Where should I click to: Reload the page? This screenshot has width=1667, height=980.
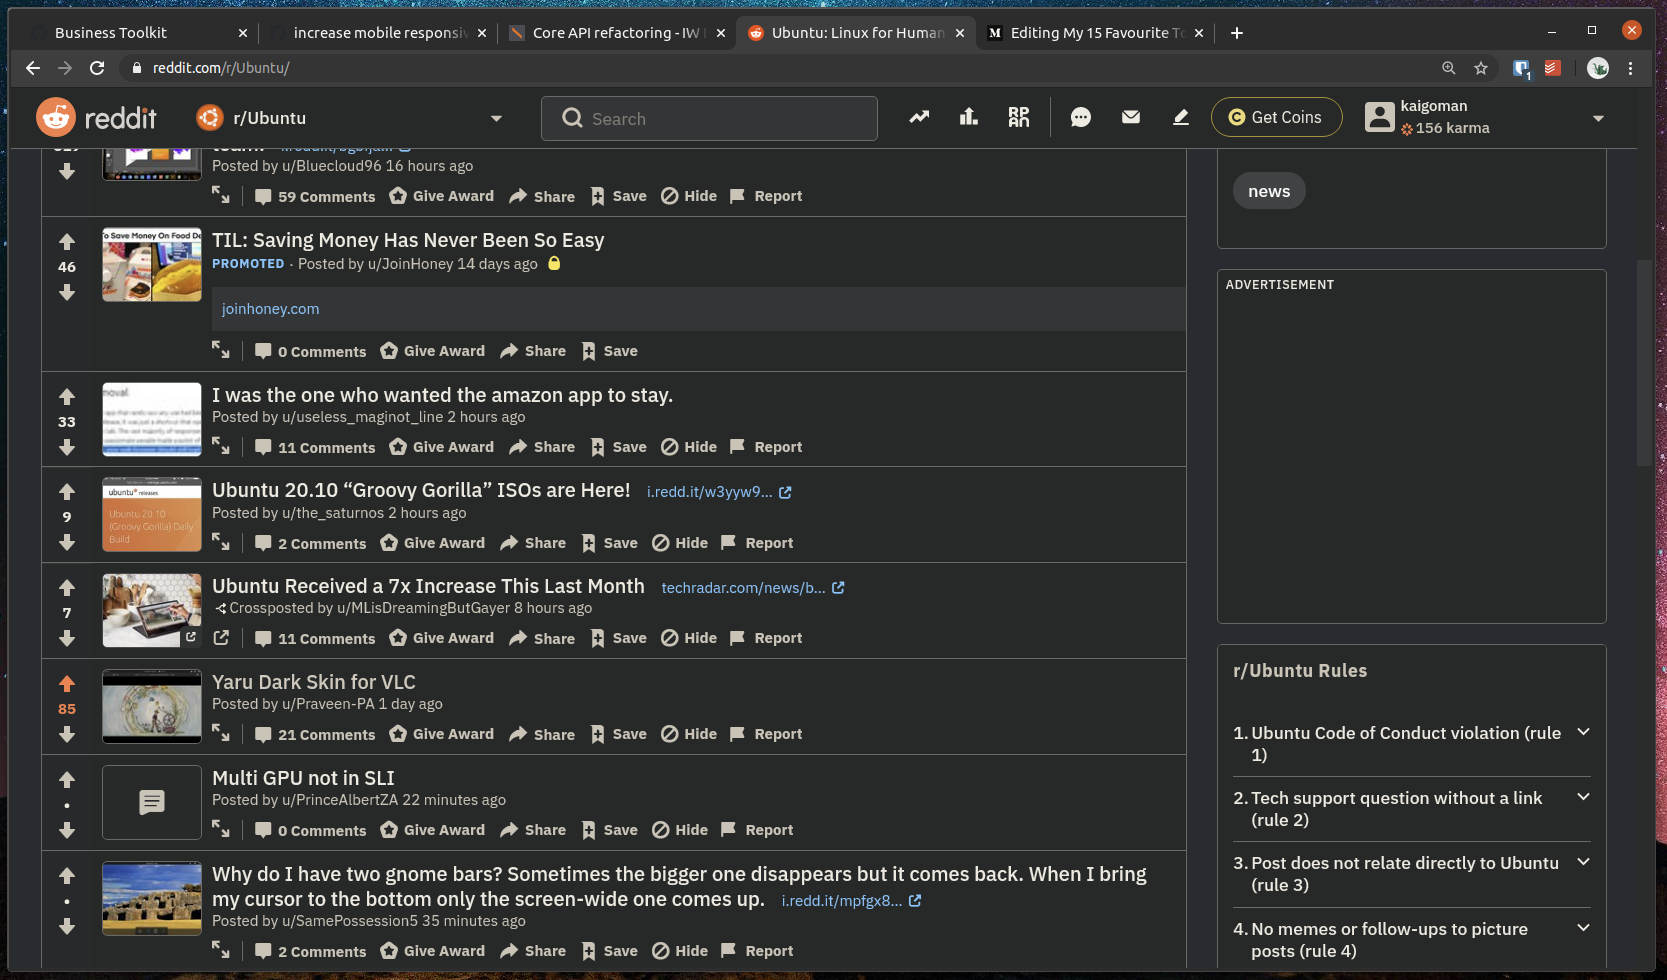pos(97,68)
